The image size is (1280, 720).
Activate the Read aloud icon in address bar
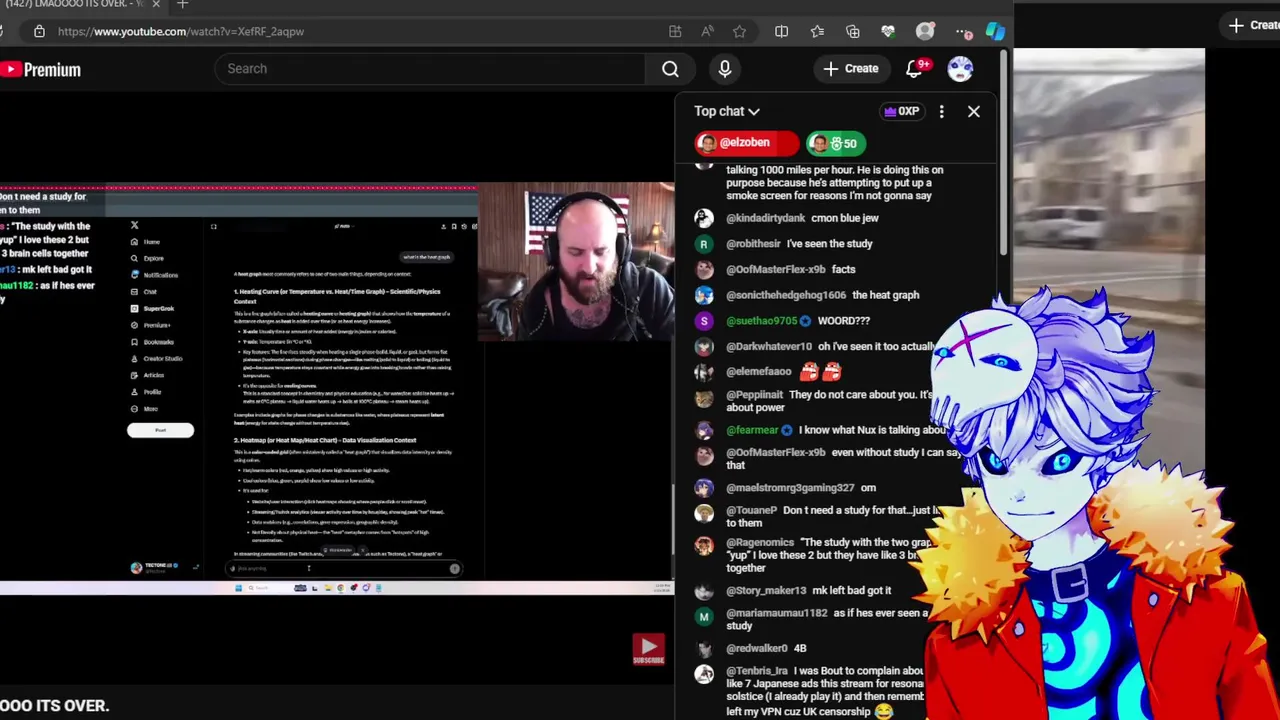(x=708, y=31)
